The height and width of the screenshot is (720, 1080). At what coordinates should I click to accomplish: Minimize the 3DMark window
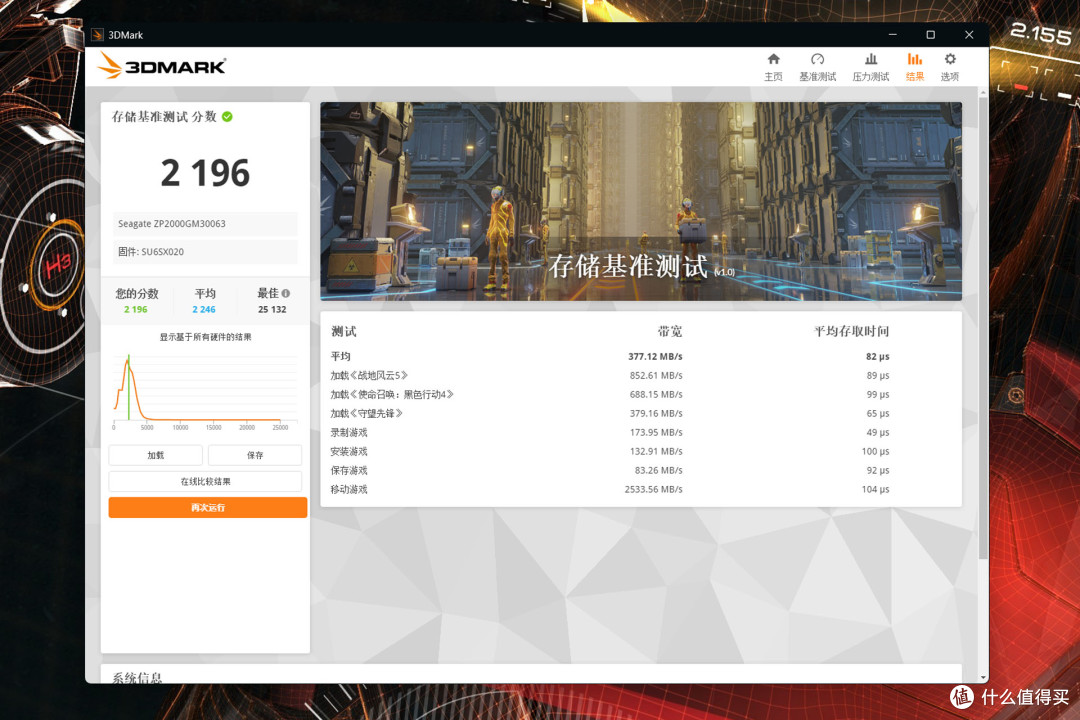click(x=893, y=34)
